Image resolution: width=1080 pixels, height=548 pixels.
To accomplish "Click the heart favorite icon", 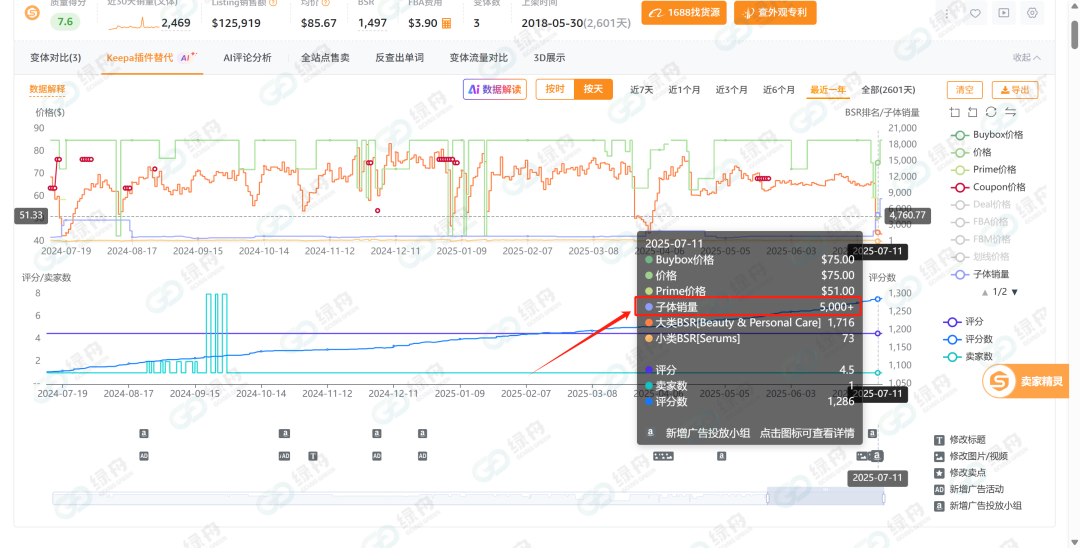I will 975,13.
